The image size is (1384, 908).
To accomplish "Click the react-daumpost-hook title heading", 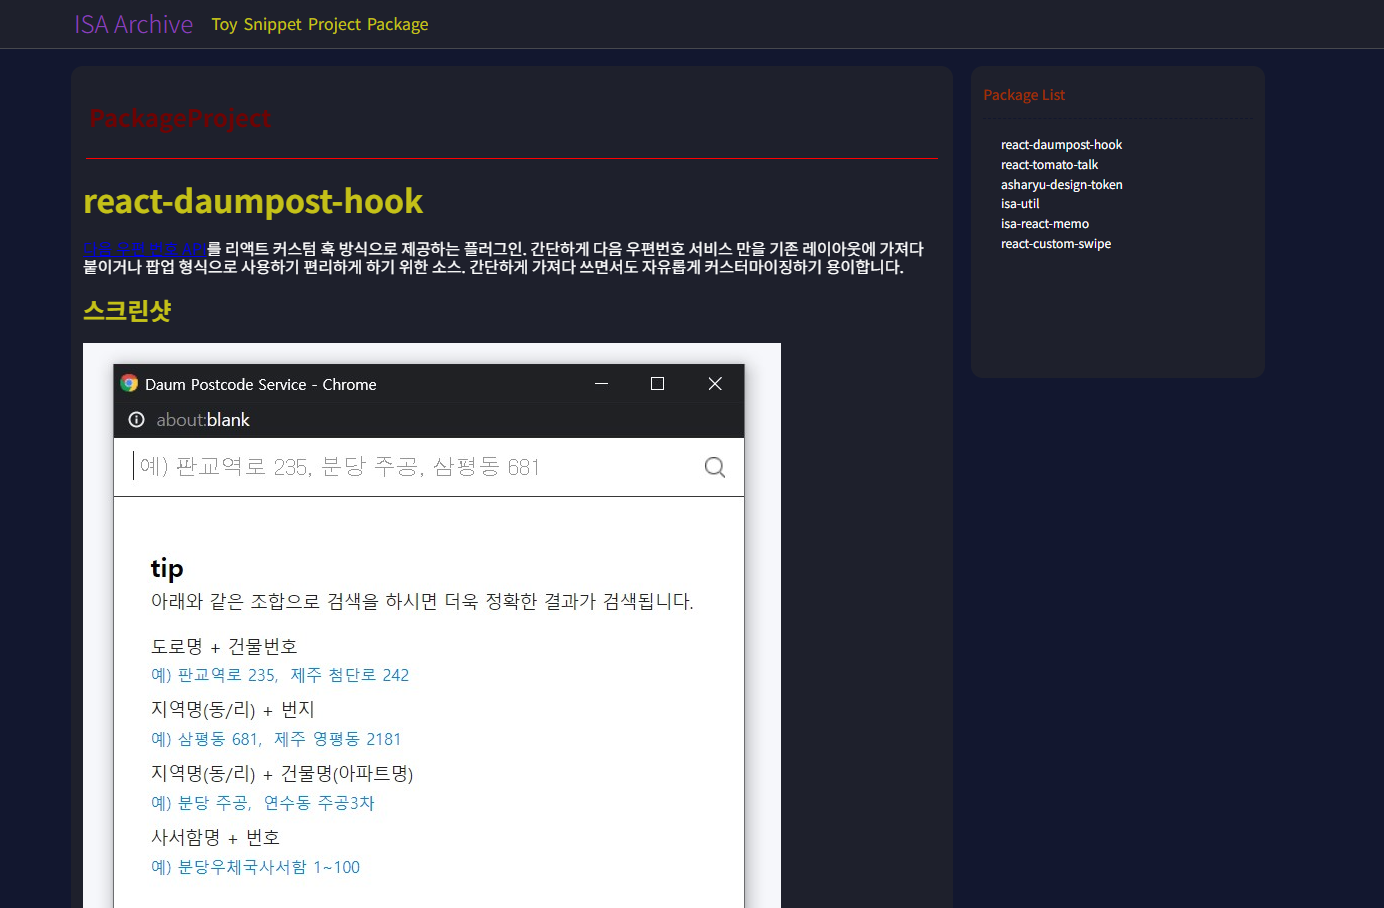I will click(253, 201).
